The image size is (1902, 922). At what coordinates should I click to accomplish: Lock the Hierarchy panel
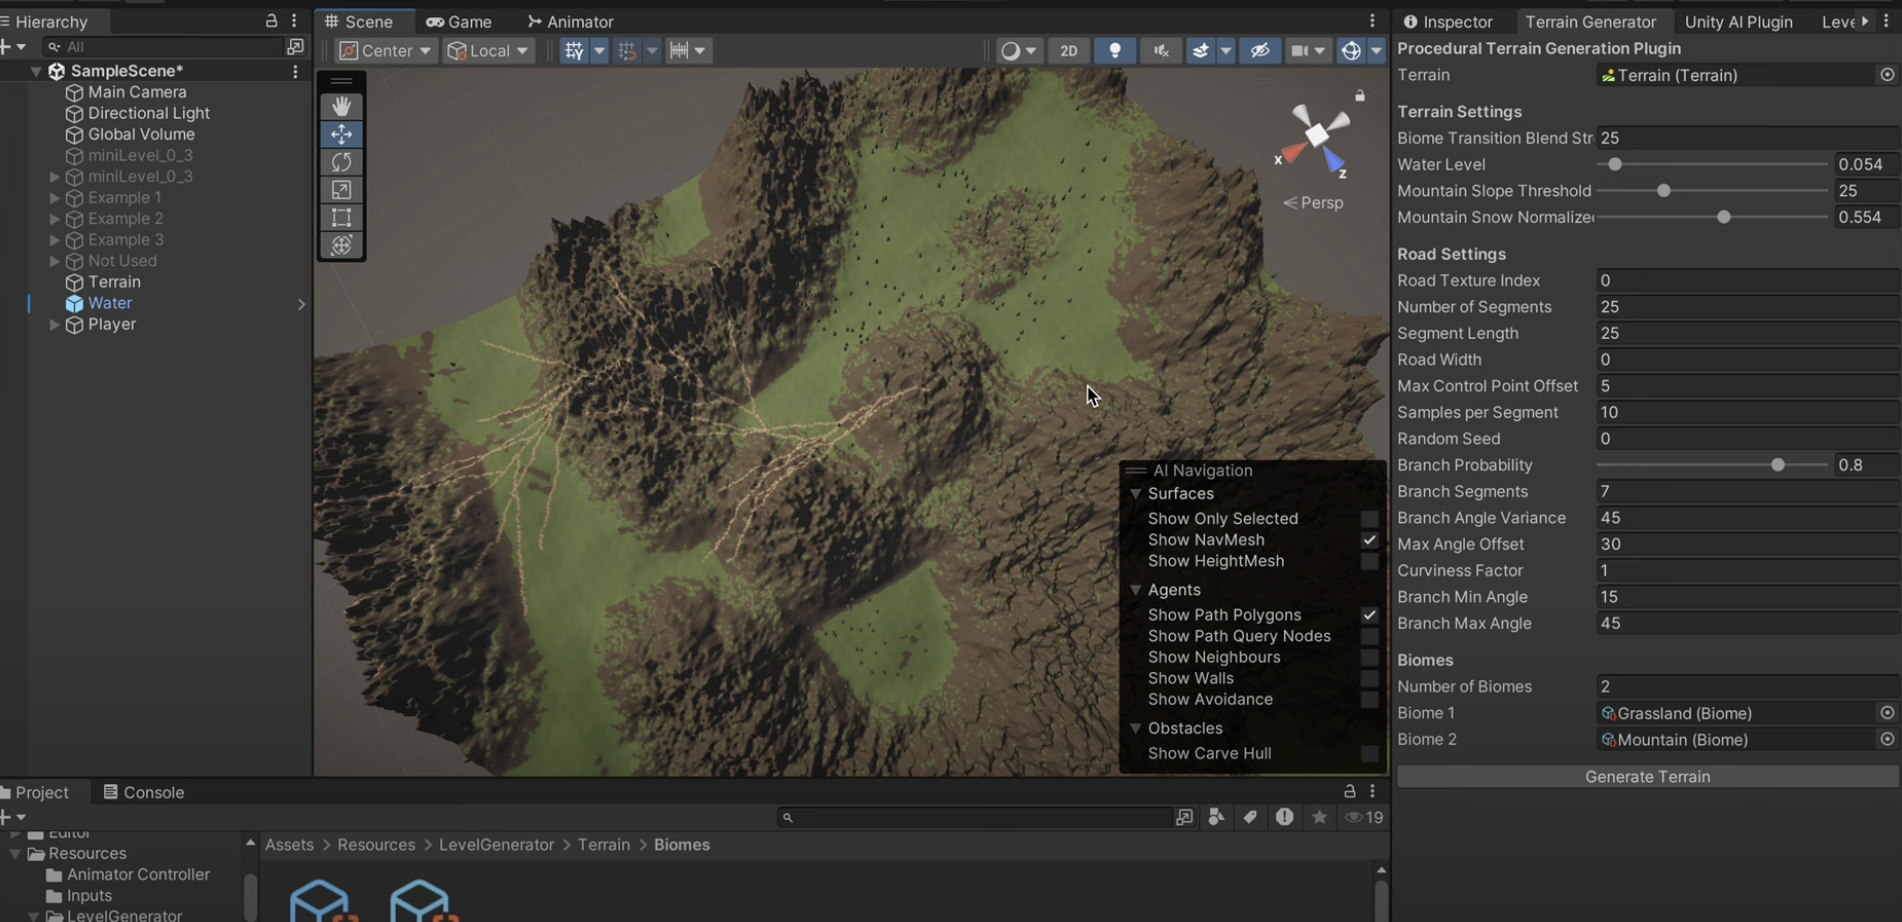271,20
